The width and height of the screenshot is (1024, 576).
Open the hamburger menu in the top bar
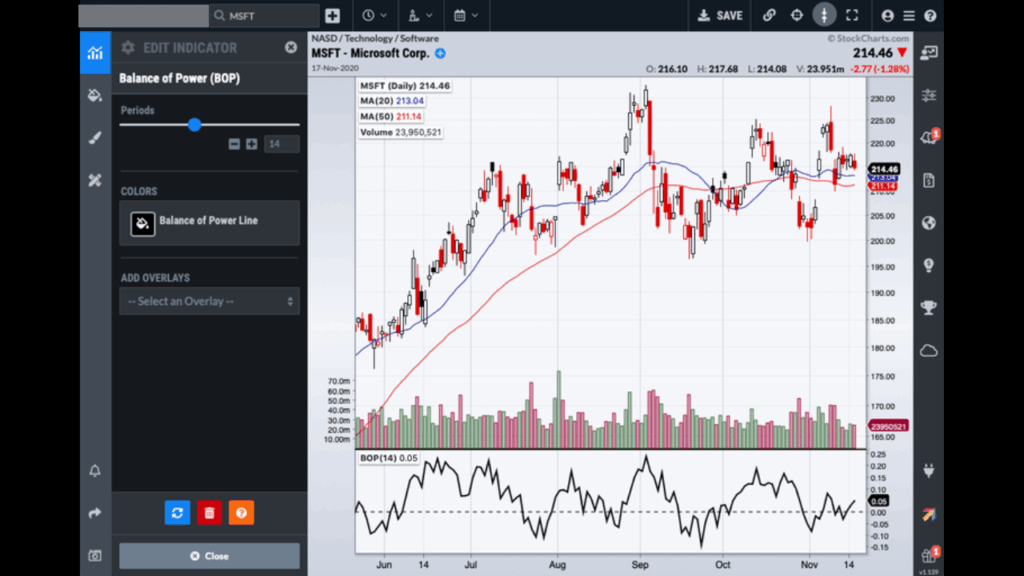coord(909,15)
